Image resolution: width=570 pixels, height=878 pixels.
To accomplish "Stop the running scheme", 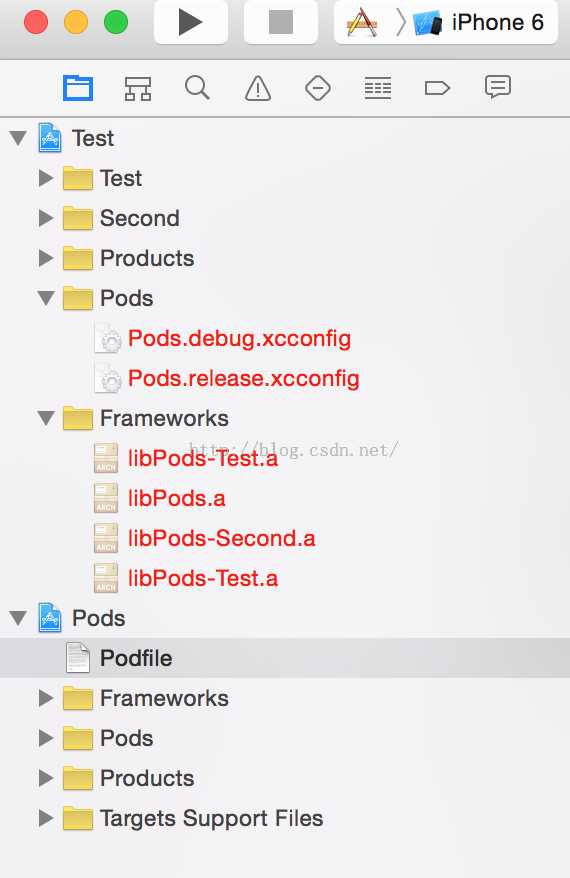I will pos(281,22).
